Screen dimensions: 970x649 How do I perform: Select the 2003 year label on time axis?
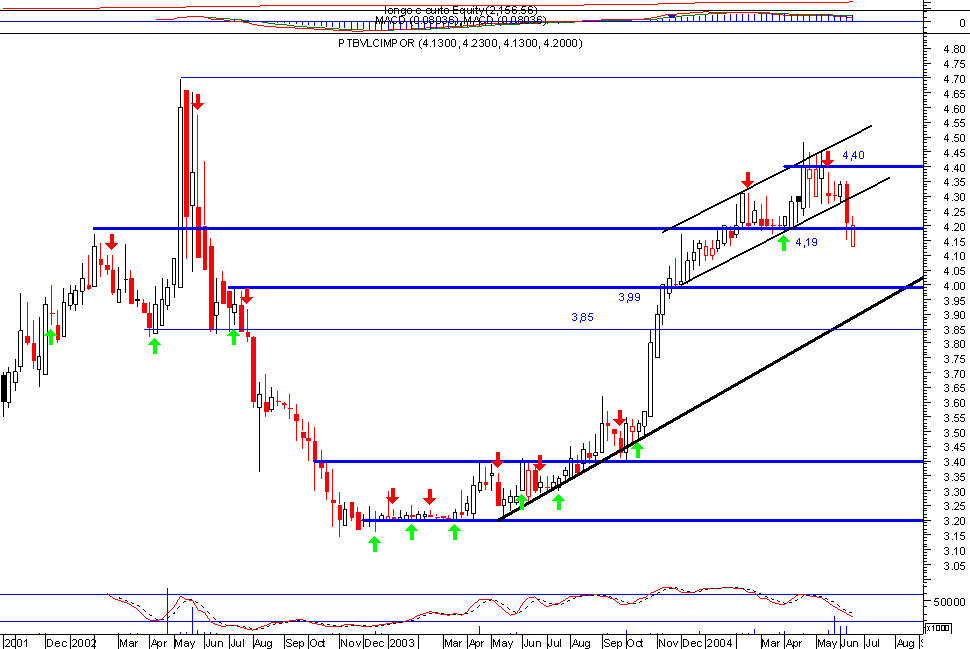[401, 643]
